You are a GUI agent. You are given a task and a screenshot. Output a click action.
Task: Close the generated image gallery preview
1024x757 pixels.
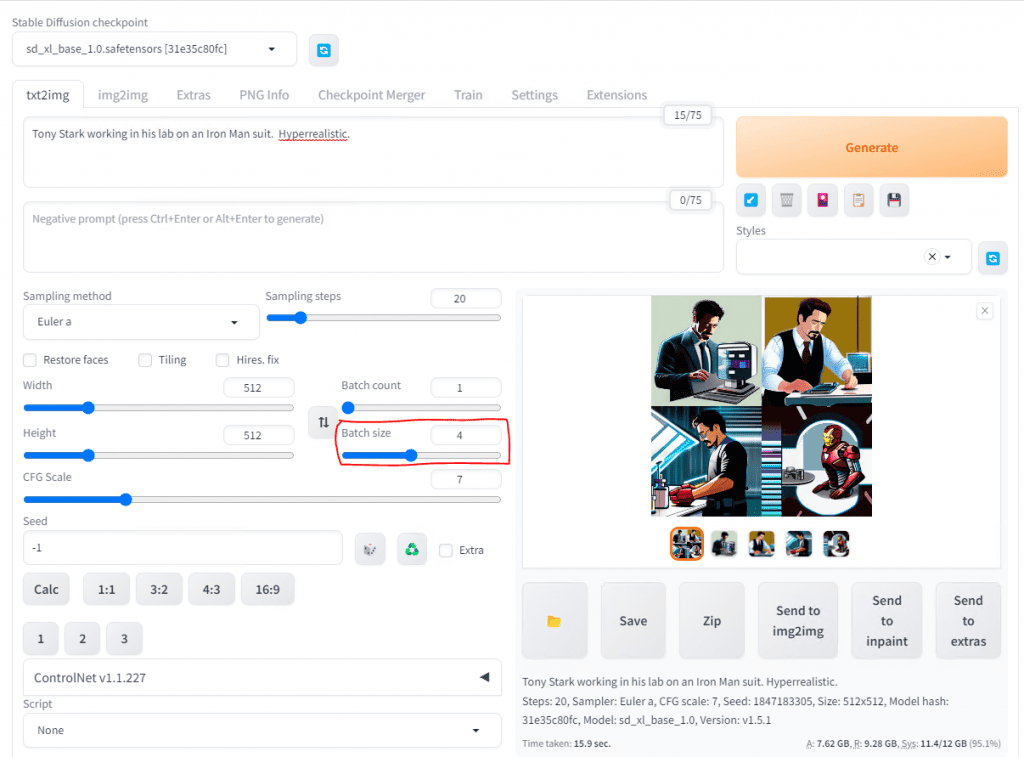pyautogui.click(x=985, y=311)
